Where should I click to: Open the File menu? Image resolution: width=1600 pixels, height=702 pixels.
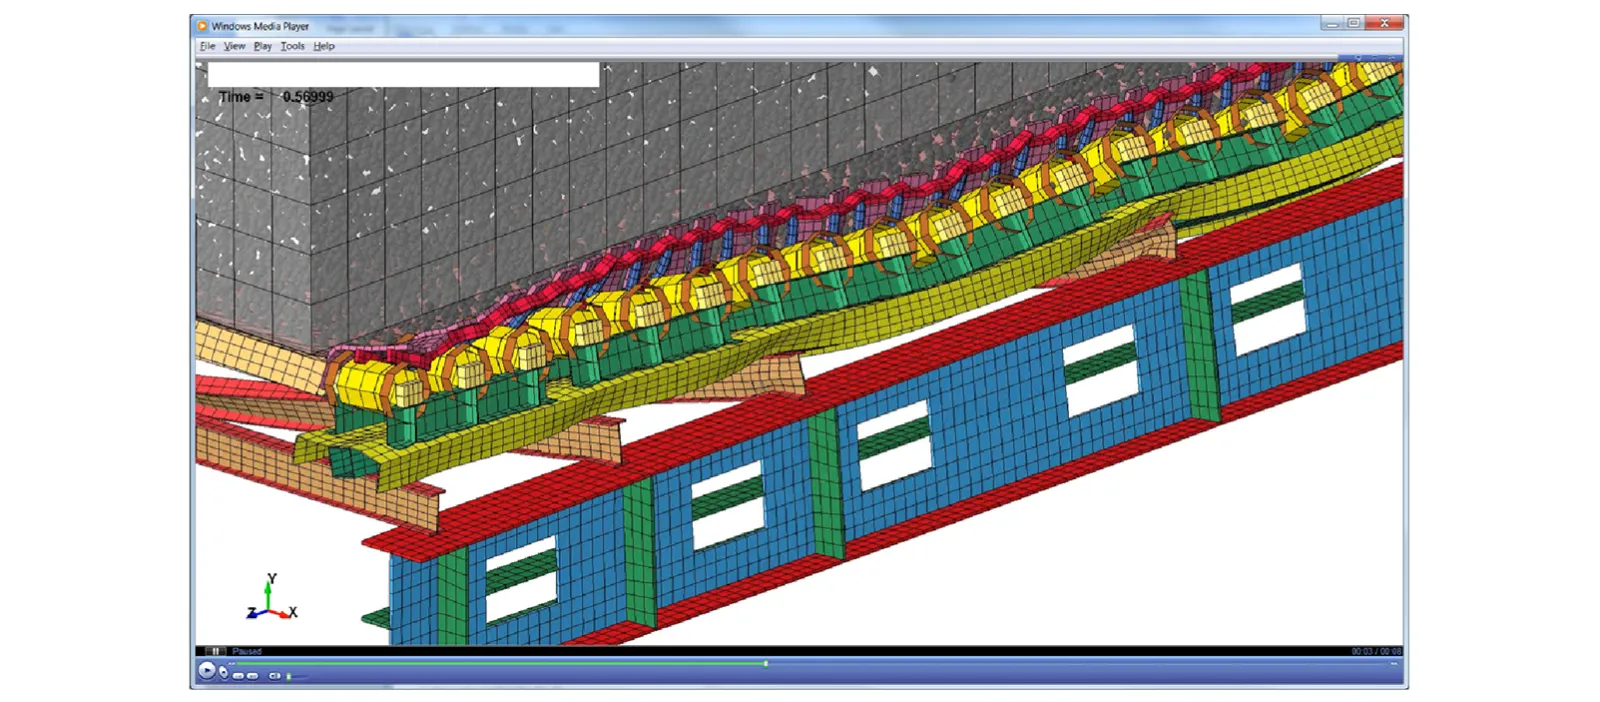click(x=207, y=46)
